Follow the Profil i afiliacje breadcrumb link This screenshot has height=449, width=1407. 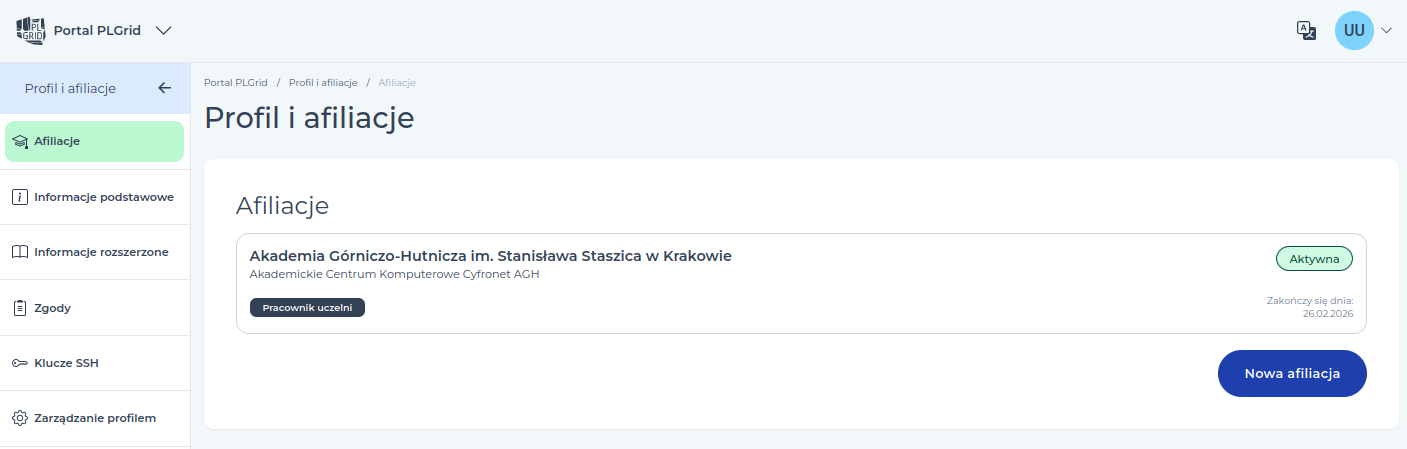[323, 82]
